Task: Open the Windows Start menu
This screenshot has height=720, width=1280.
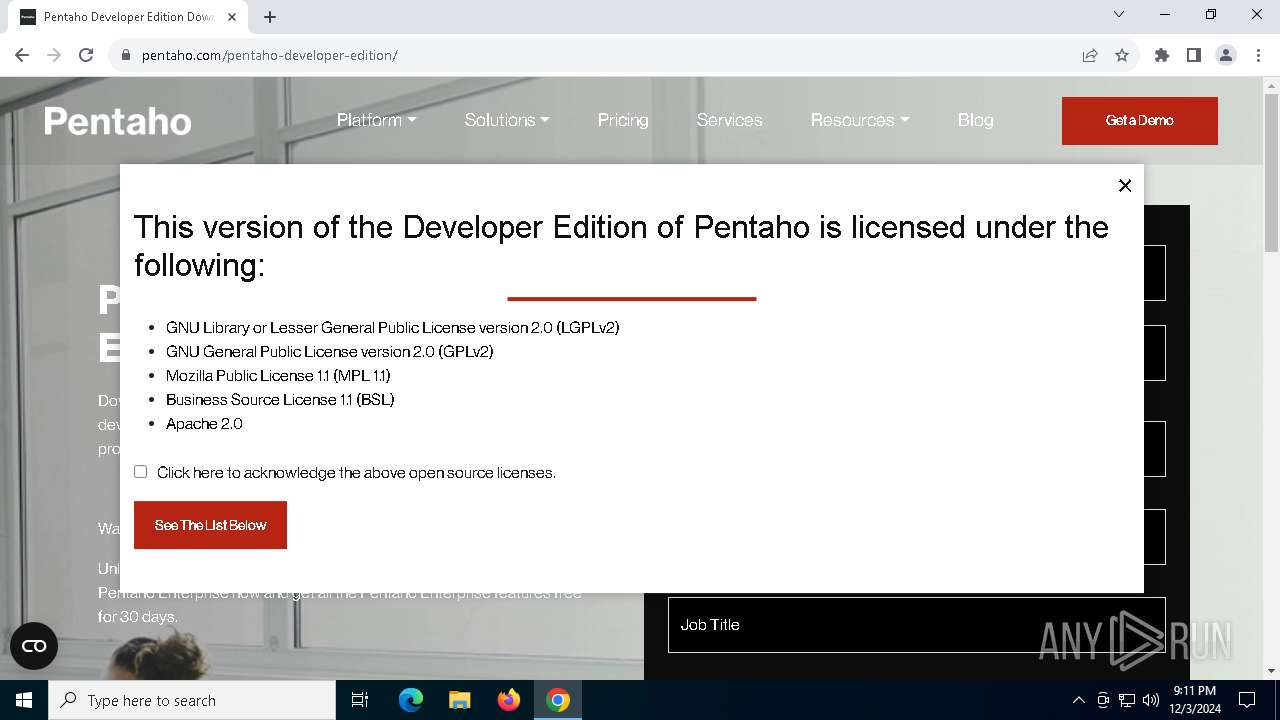Action: [24, 700]
